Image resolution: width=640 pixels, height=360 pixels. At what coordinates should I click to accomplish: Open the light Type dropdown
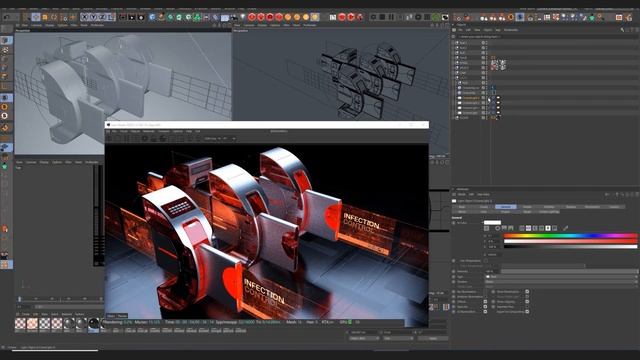(561, 277)
